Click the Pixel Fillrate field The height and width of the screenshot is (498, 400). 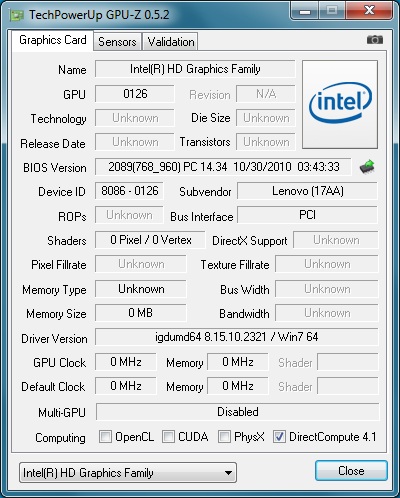[141, 264]
